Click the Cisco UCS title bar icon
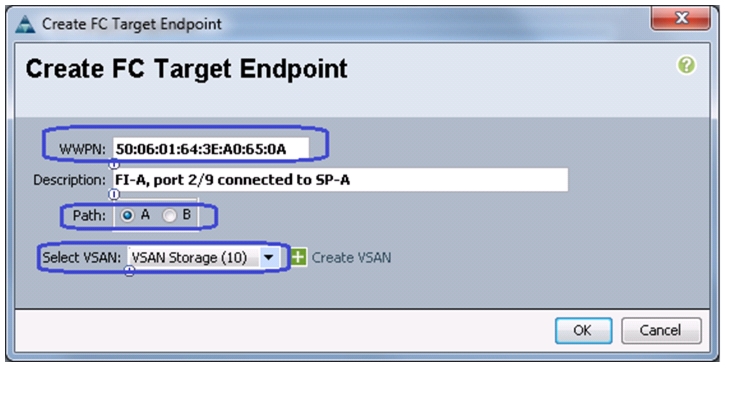The height and width of the screenshot is (394, 732). [x=25, y=24]
